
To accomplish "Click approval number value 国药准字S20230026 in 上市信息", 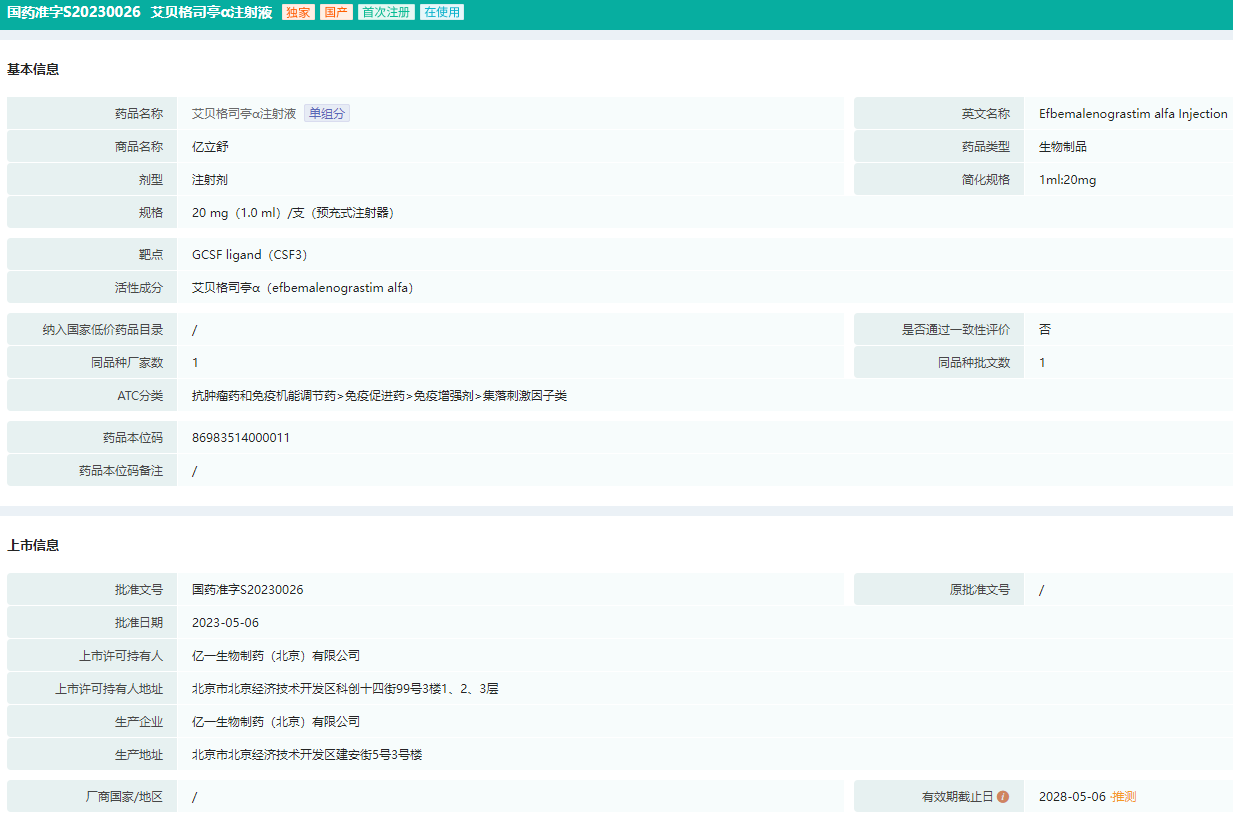I will click(x=248, y=590).
